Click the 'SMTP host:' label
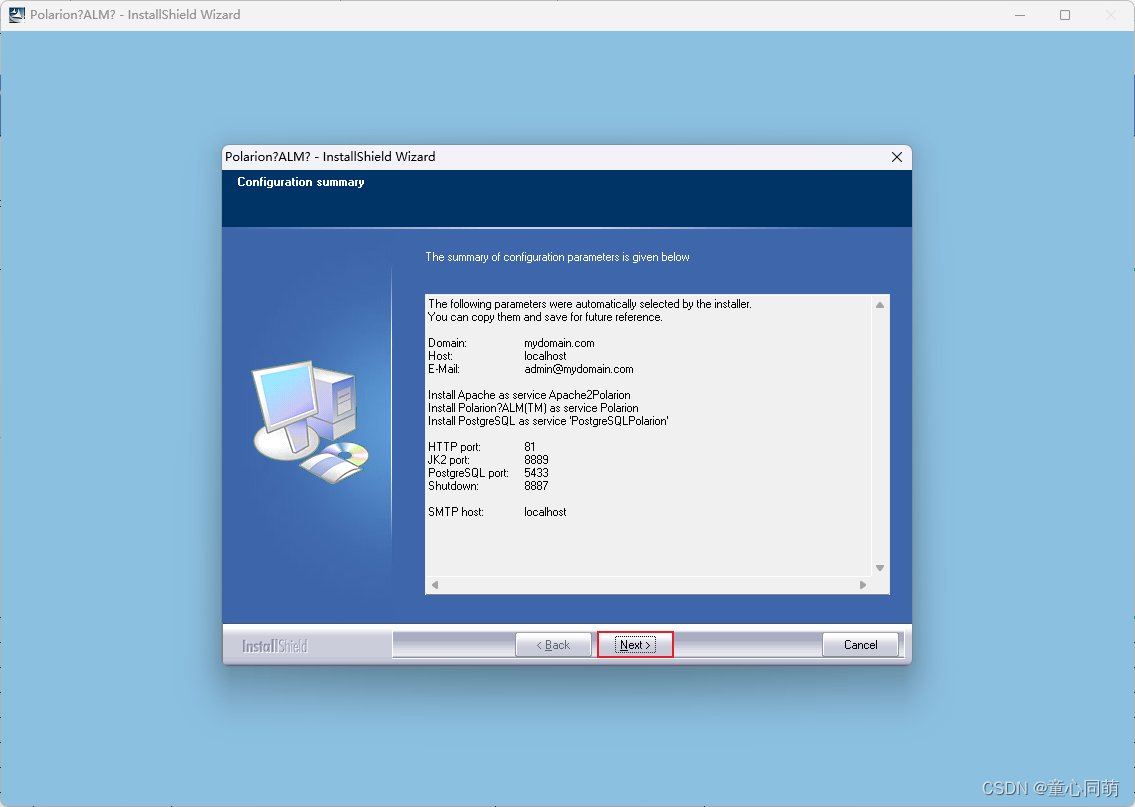 tap(455, 512)
